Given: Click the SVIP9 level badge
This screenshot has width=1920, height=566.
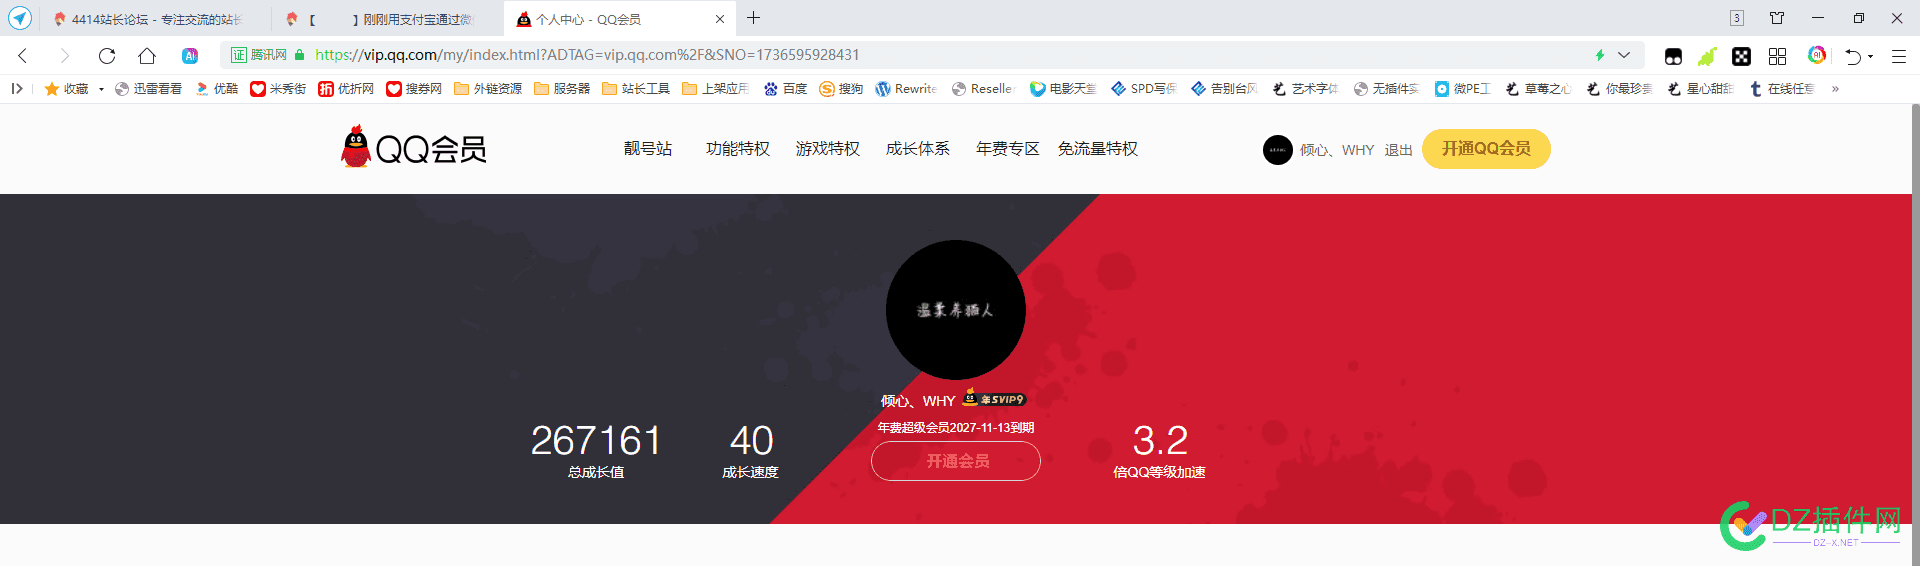Looking at the screenshot, I should [994, 399].
